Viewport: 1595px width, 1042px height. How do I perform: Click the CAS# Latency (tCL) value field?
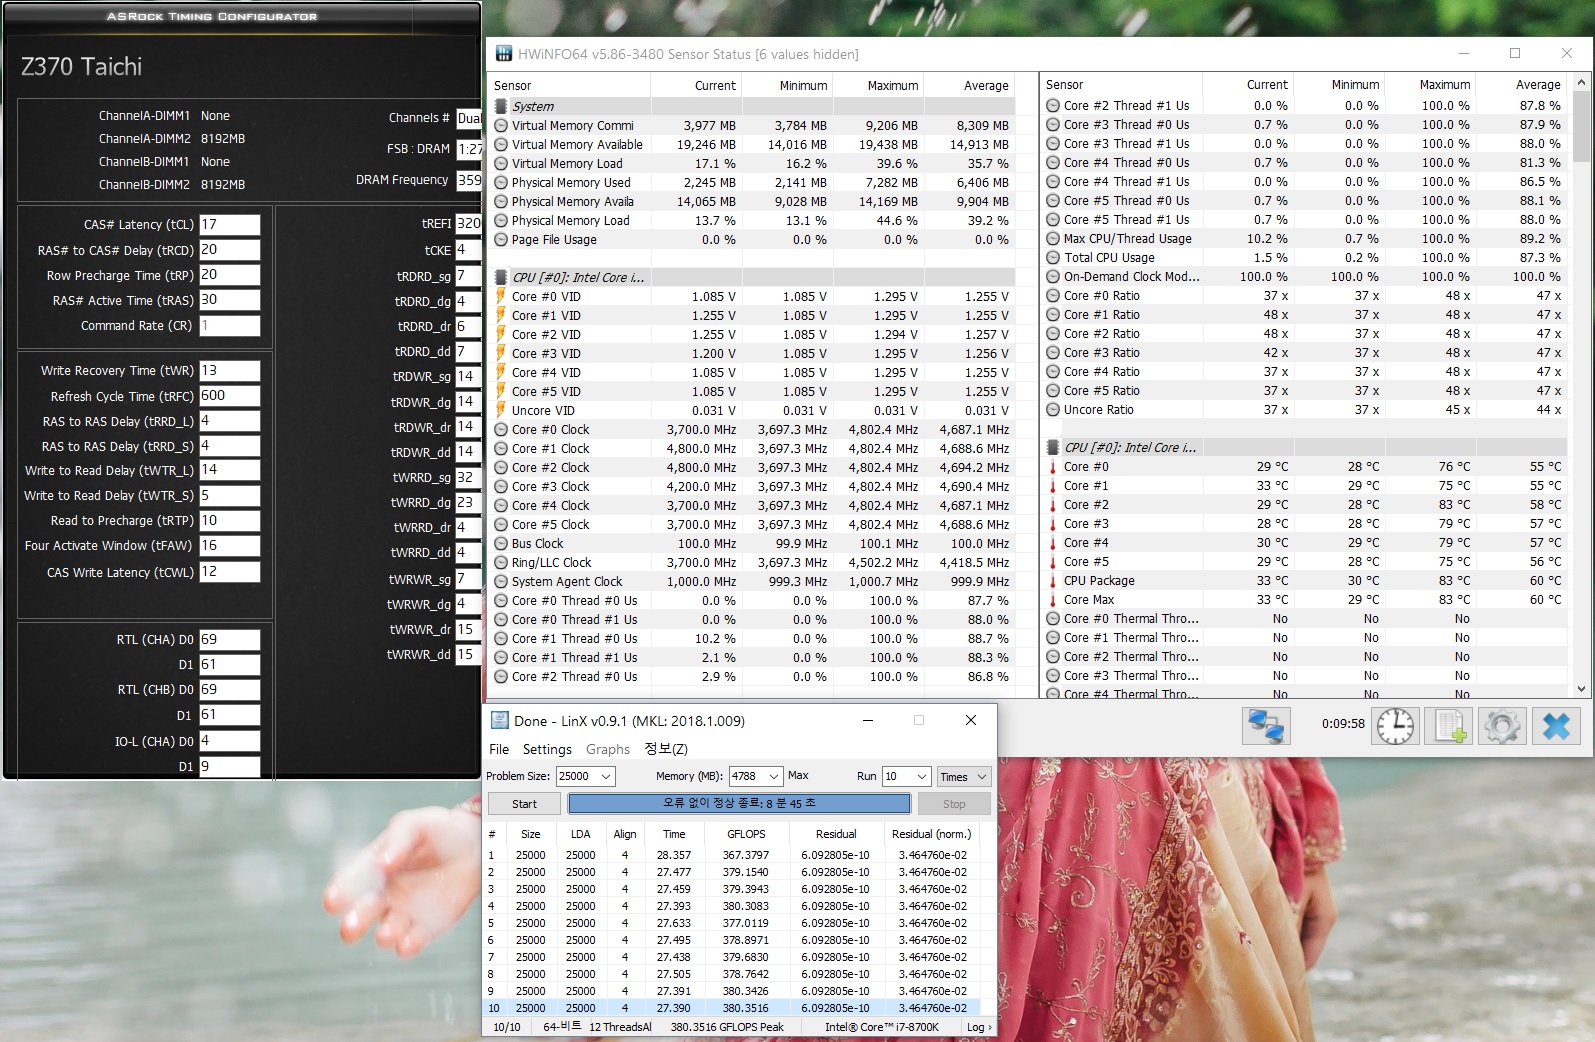point(229,225)
